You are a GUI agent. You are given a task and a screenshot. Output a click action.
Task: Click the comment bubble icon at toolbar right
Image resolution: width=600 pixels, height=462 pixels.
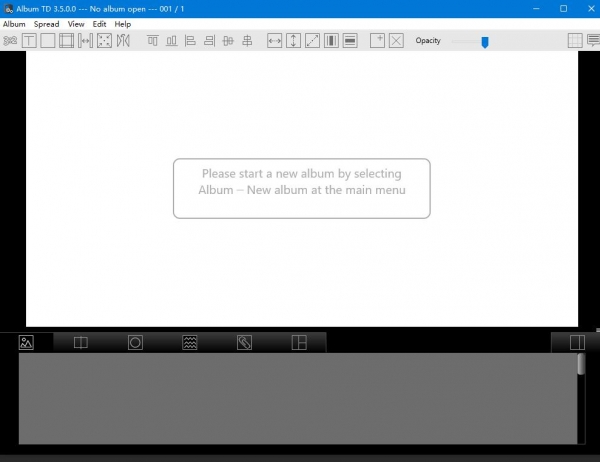(593, 41)
